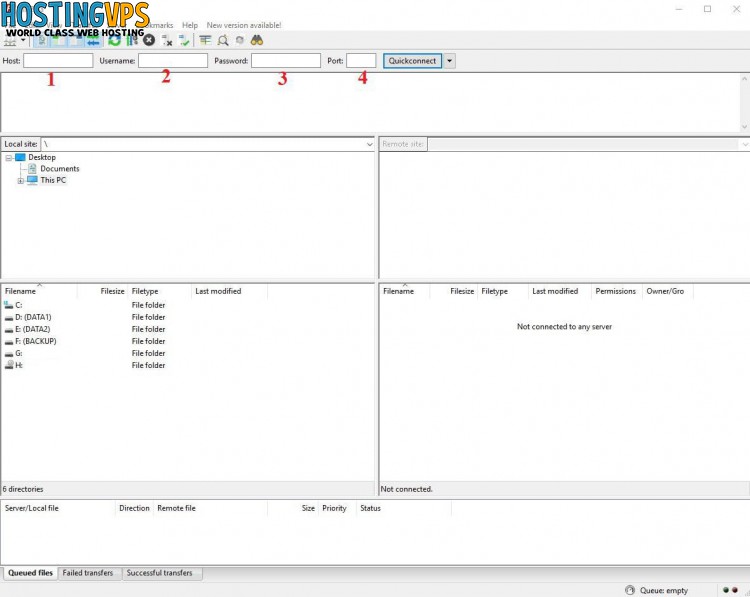Switch to the Successful transfers tab
This screenshot has height=597, width=750.
point(160,573)
